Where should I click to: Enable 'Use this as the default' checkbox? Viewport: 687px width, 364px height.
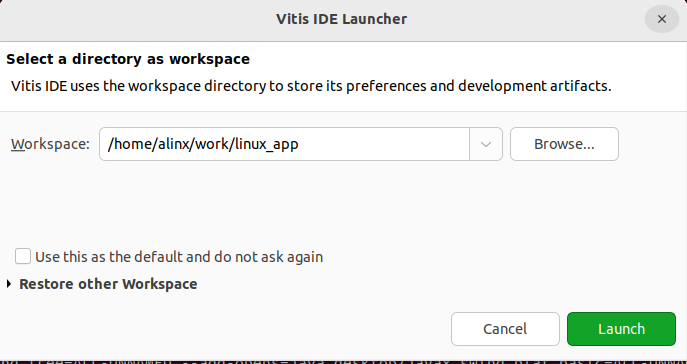[23, 256]
